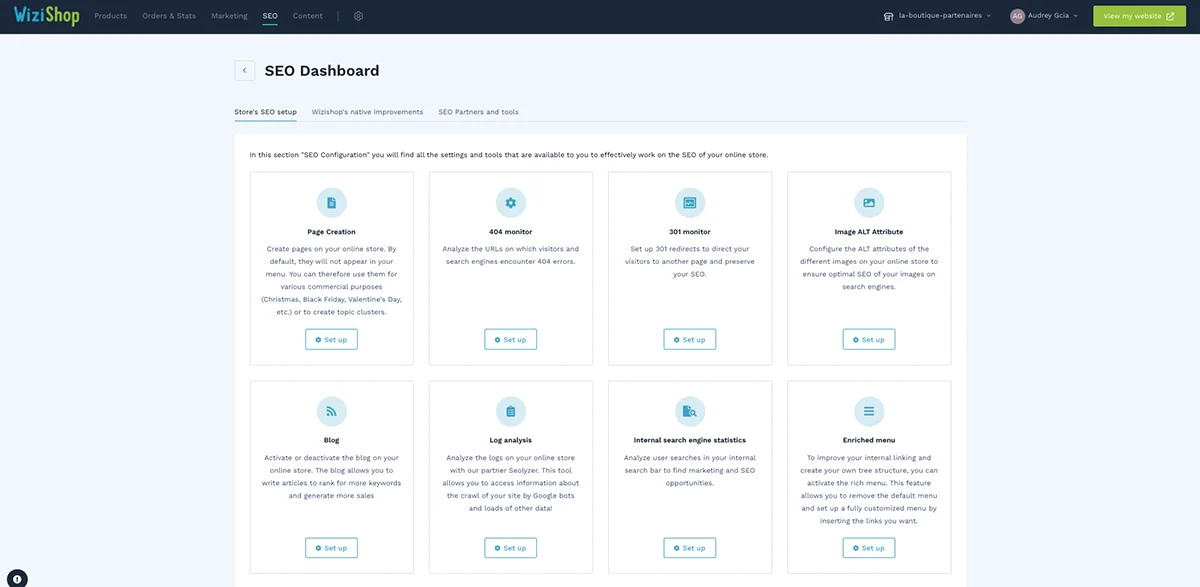Click the Image ALT Attribute card title
This screenshot has height=587, width=1200.
click(x=869, y=231)
